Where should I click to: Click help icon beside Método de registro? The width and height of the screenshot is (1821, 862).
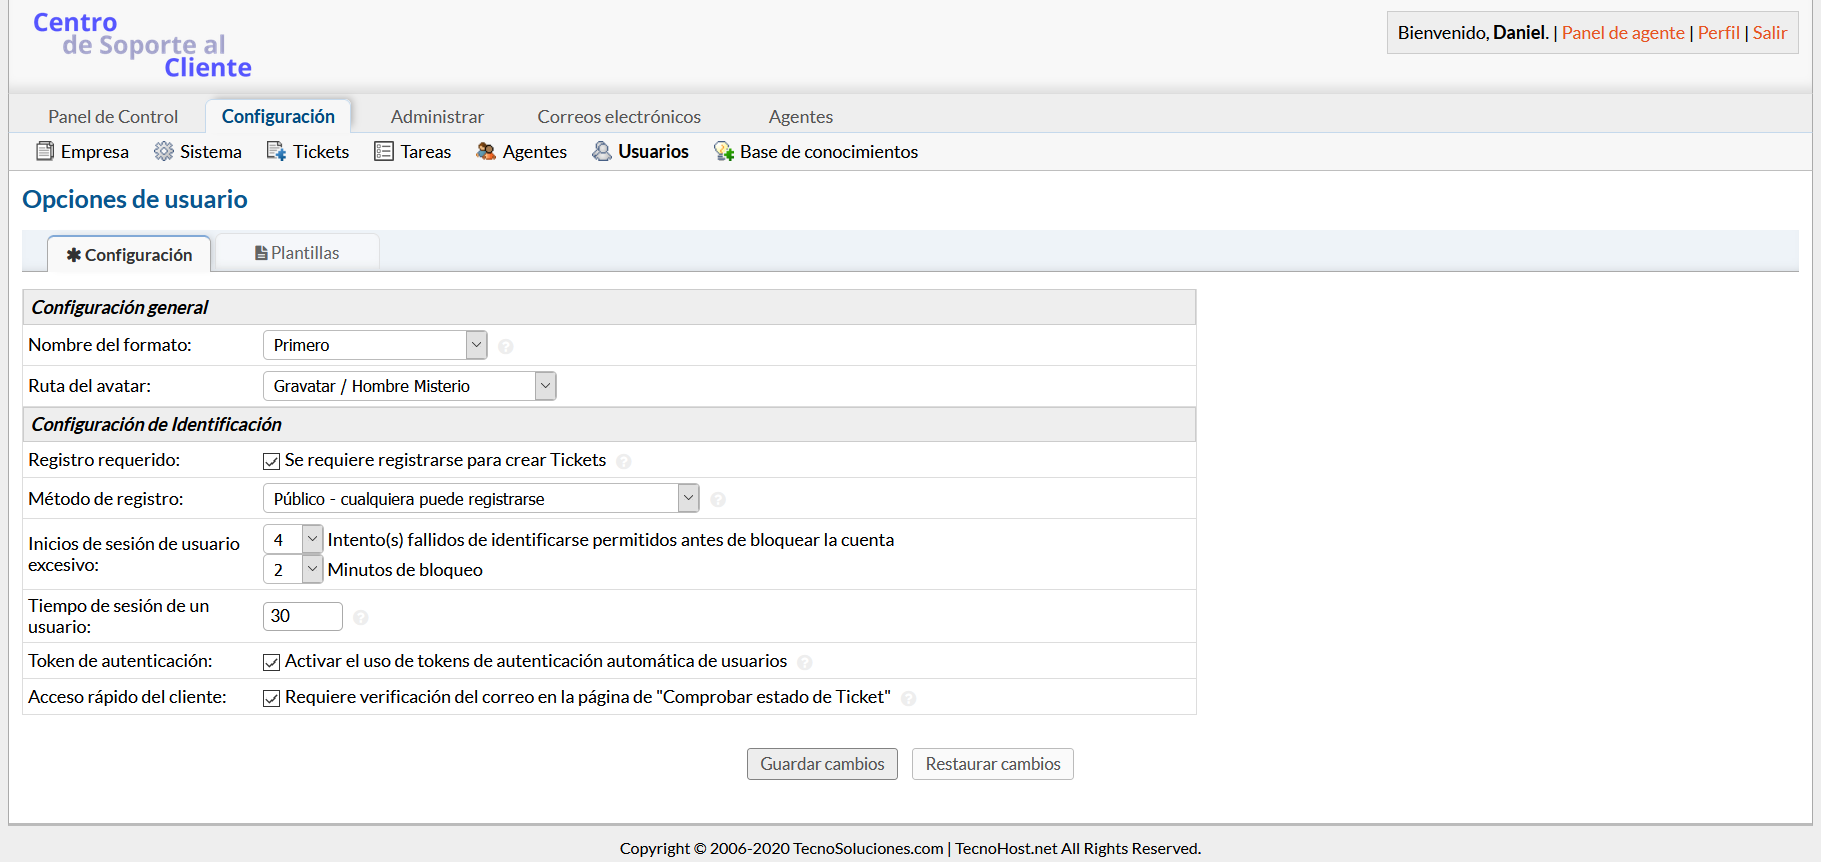(x=718, y=499)
